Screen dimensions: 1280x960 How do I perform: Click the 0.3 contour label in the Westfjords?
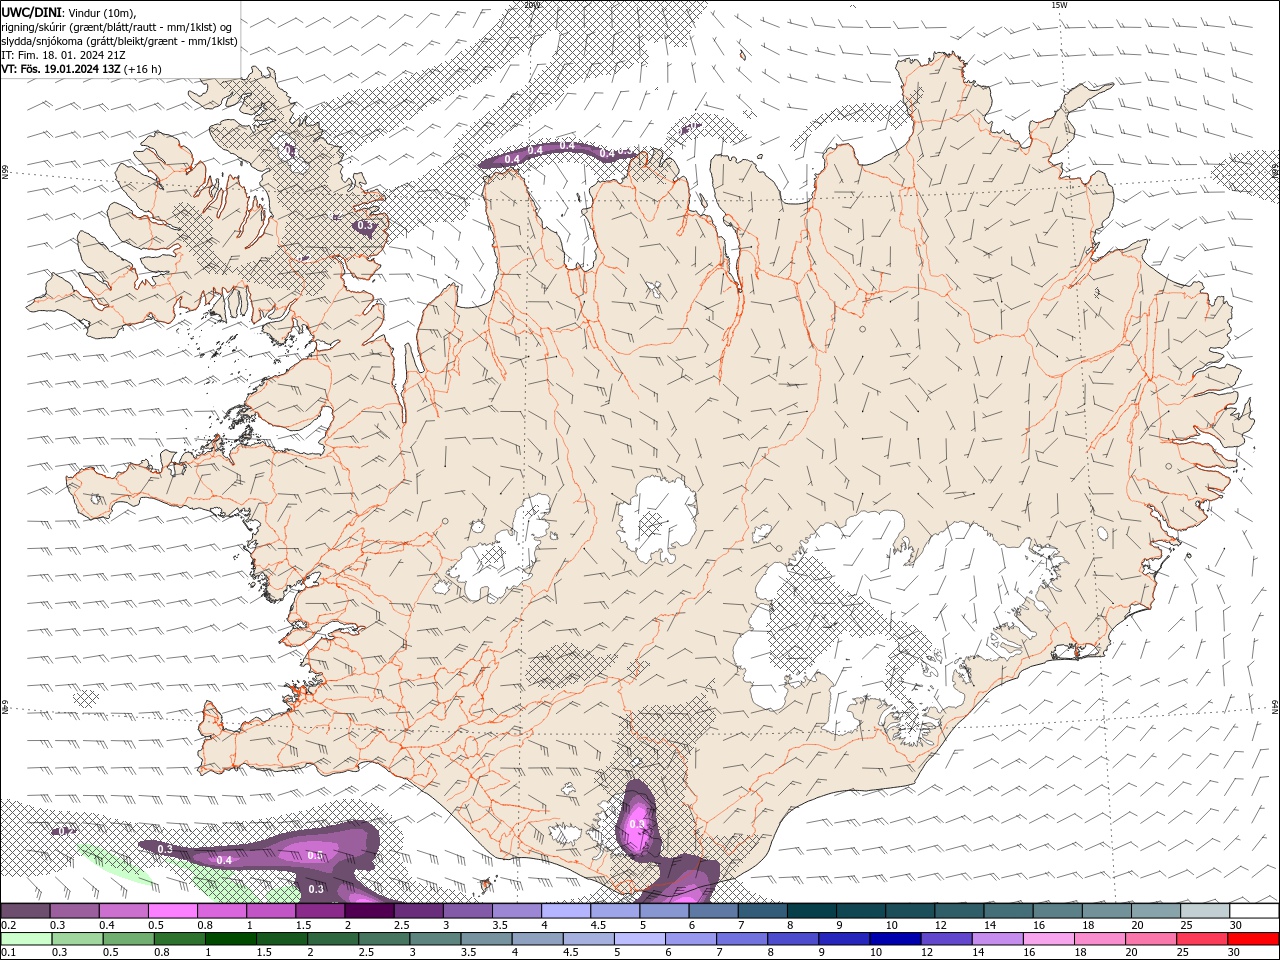click(365, 225)
